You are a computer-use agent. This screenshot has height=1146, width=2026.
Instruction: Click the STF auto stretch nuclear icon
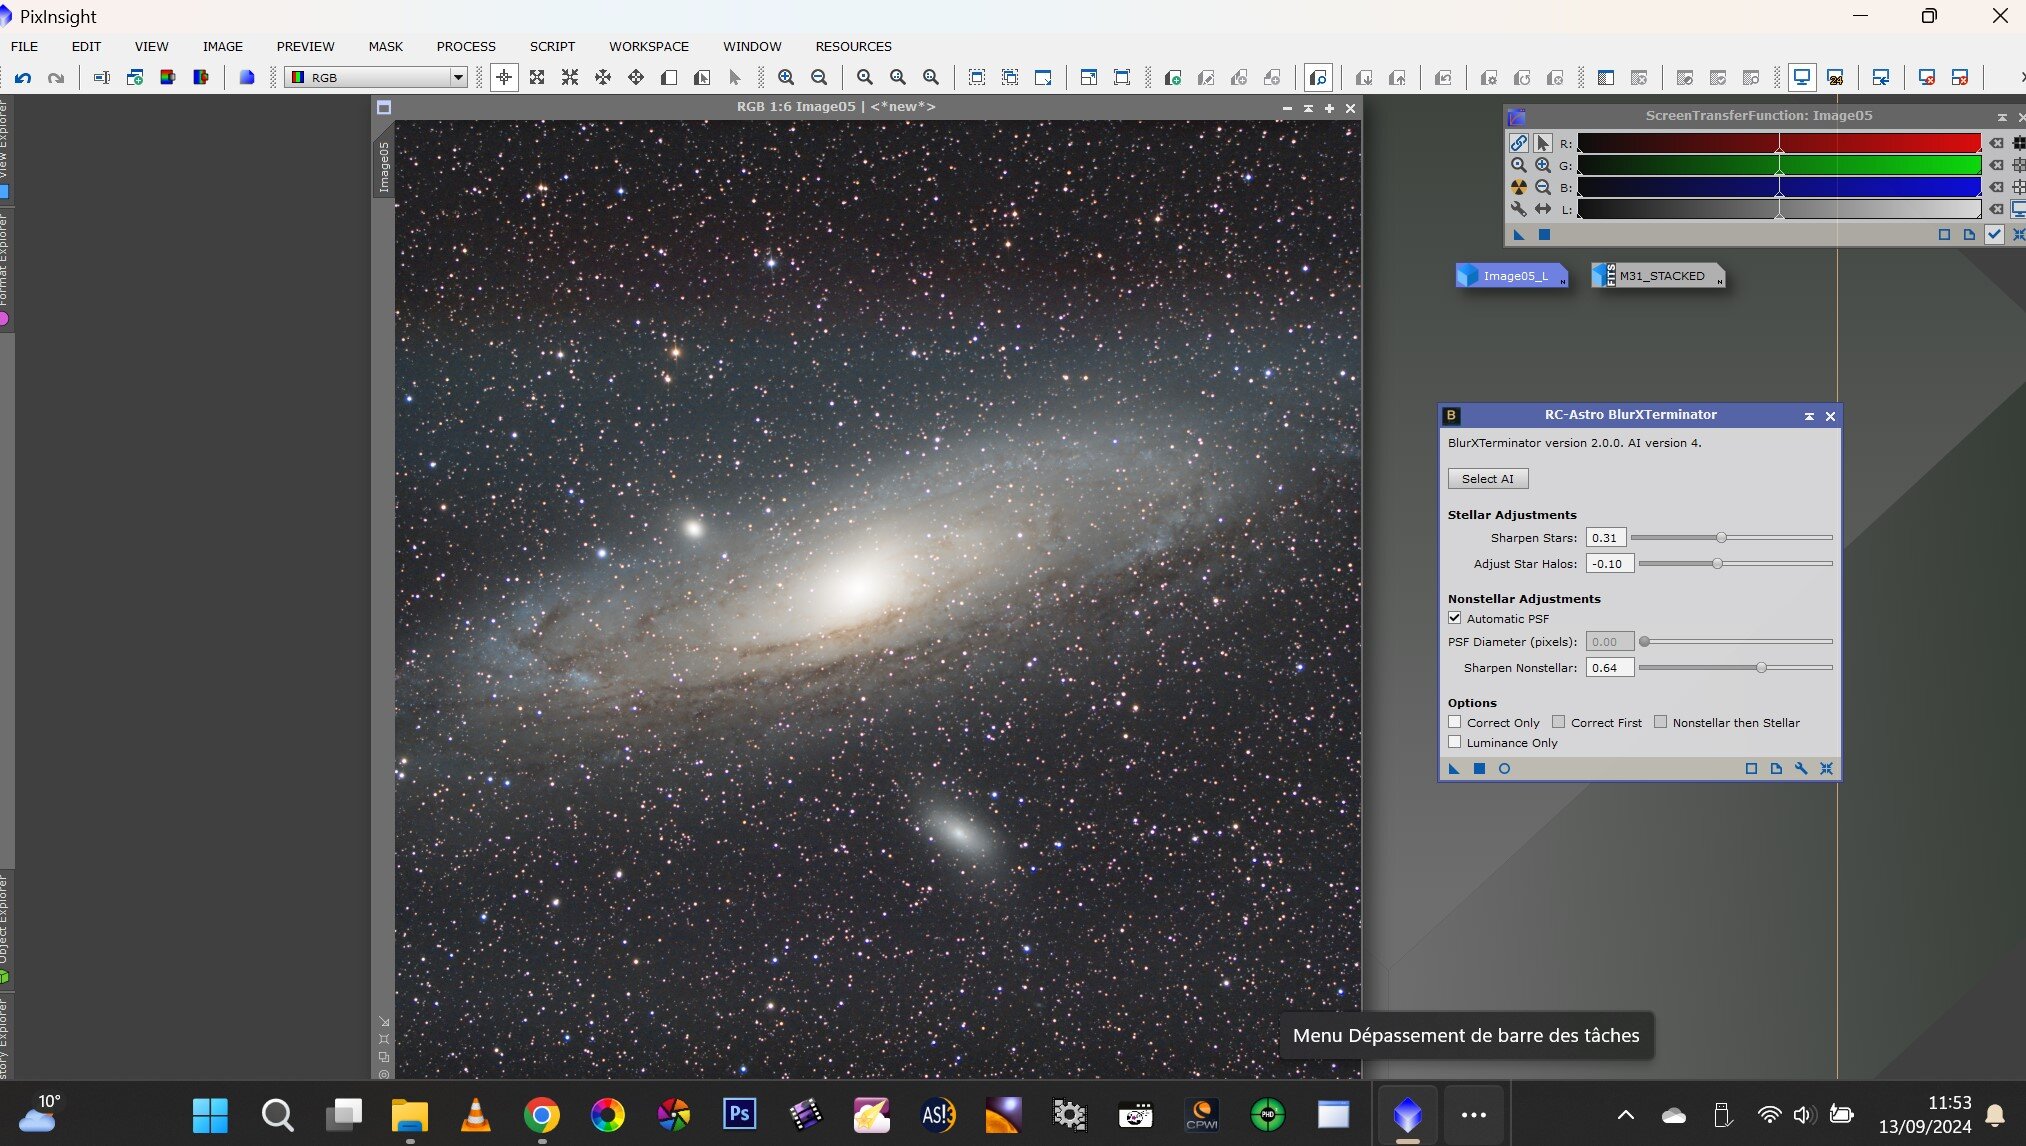[x=1518, y=187]
